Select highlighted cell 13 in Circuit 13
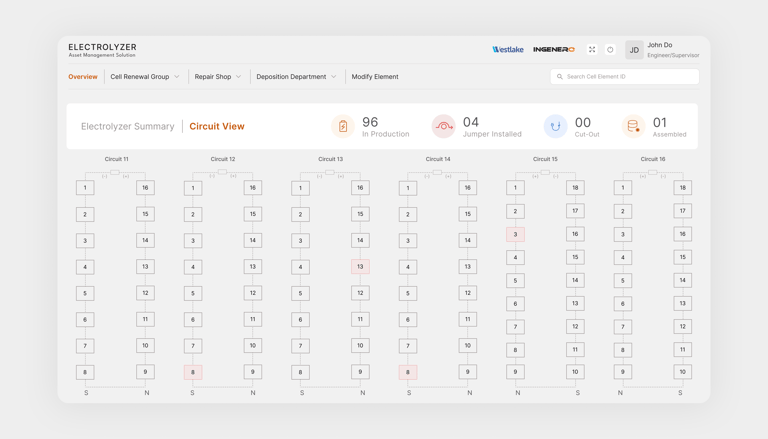 click(360, 267)
